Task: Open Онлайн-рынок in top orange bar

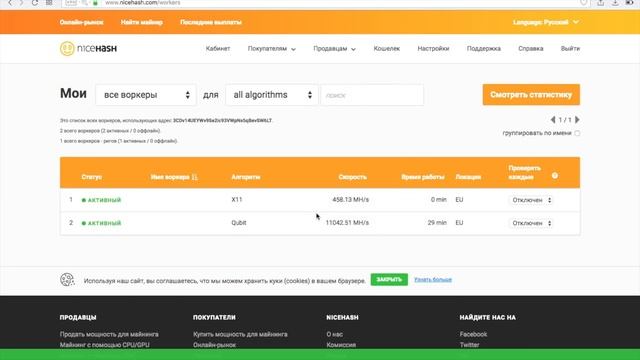Action: point(81,22)
